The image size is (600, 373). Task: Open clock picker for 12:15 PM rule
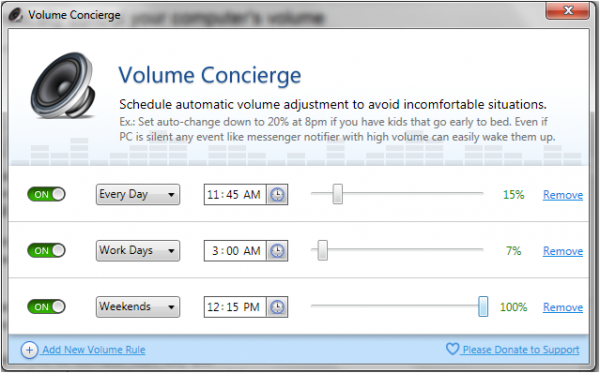point(277,307)
